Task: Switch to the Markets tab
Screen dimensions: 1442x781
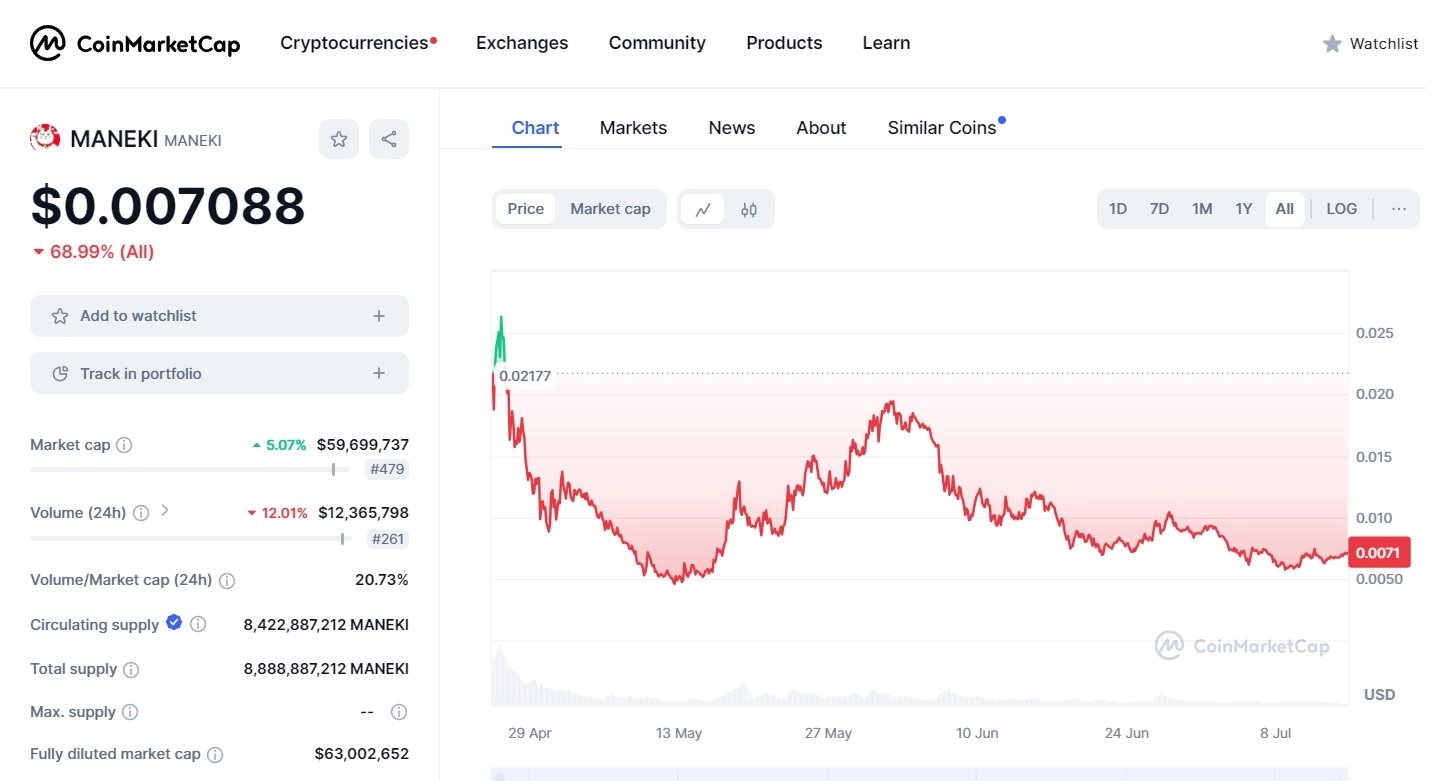Action: [x=633, y=128]
